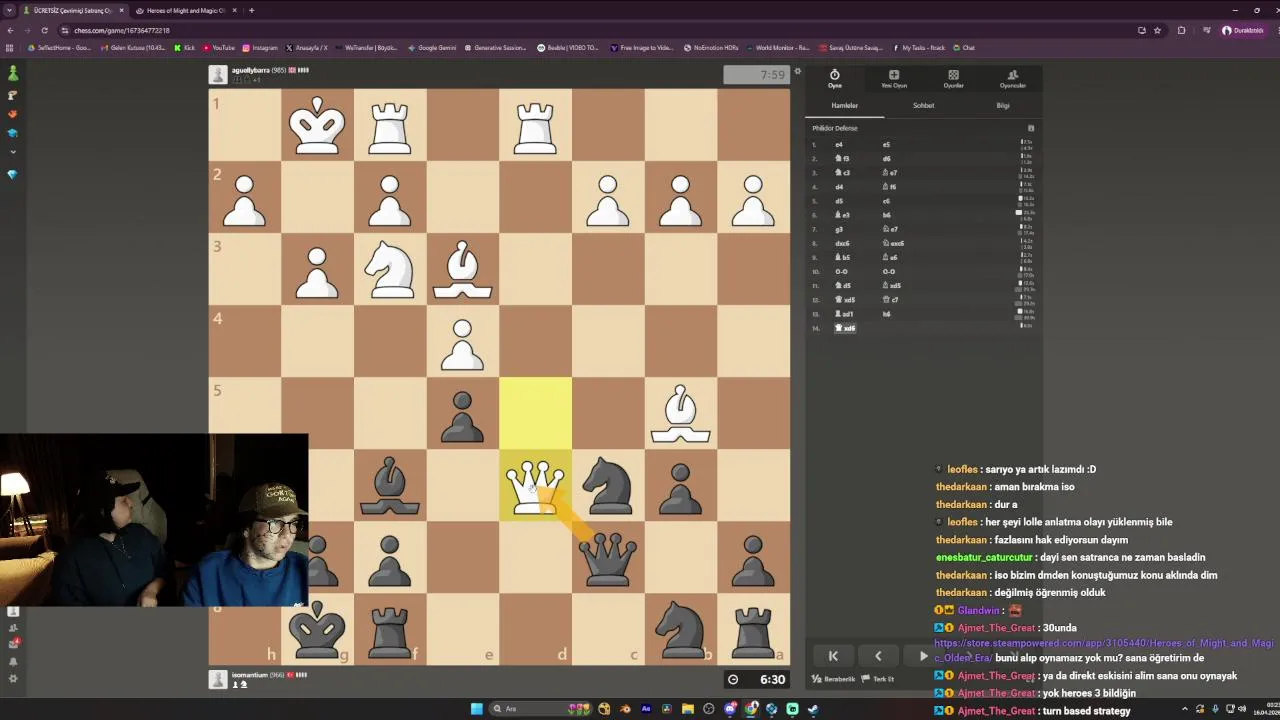The image size is (1280, 720).
Task: Resign the game with Terk Et
Action: pos(879,679)
